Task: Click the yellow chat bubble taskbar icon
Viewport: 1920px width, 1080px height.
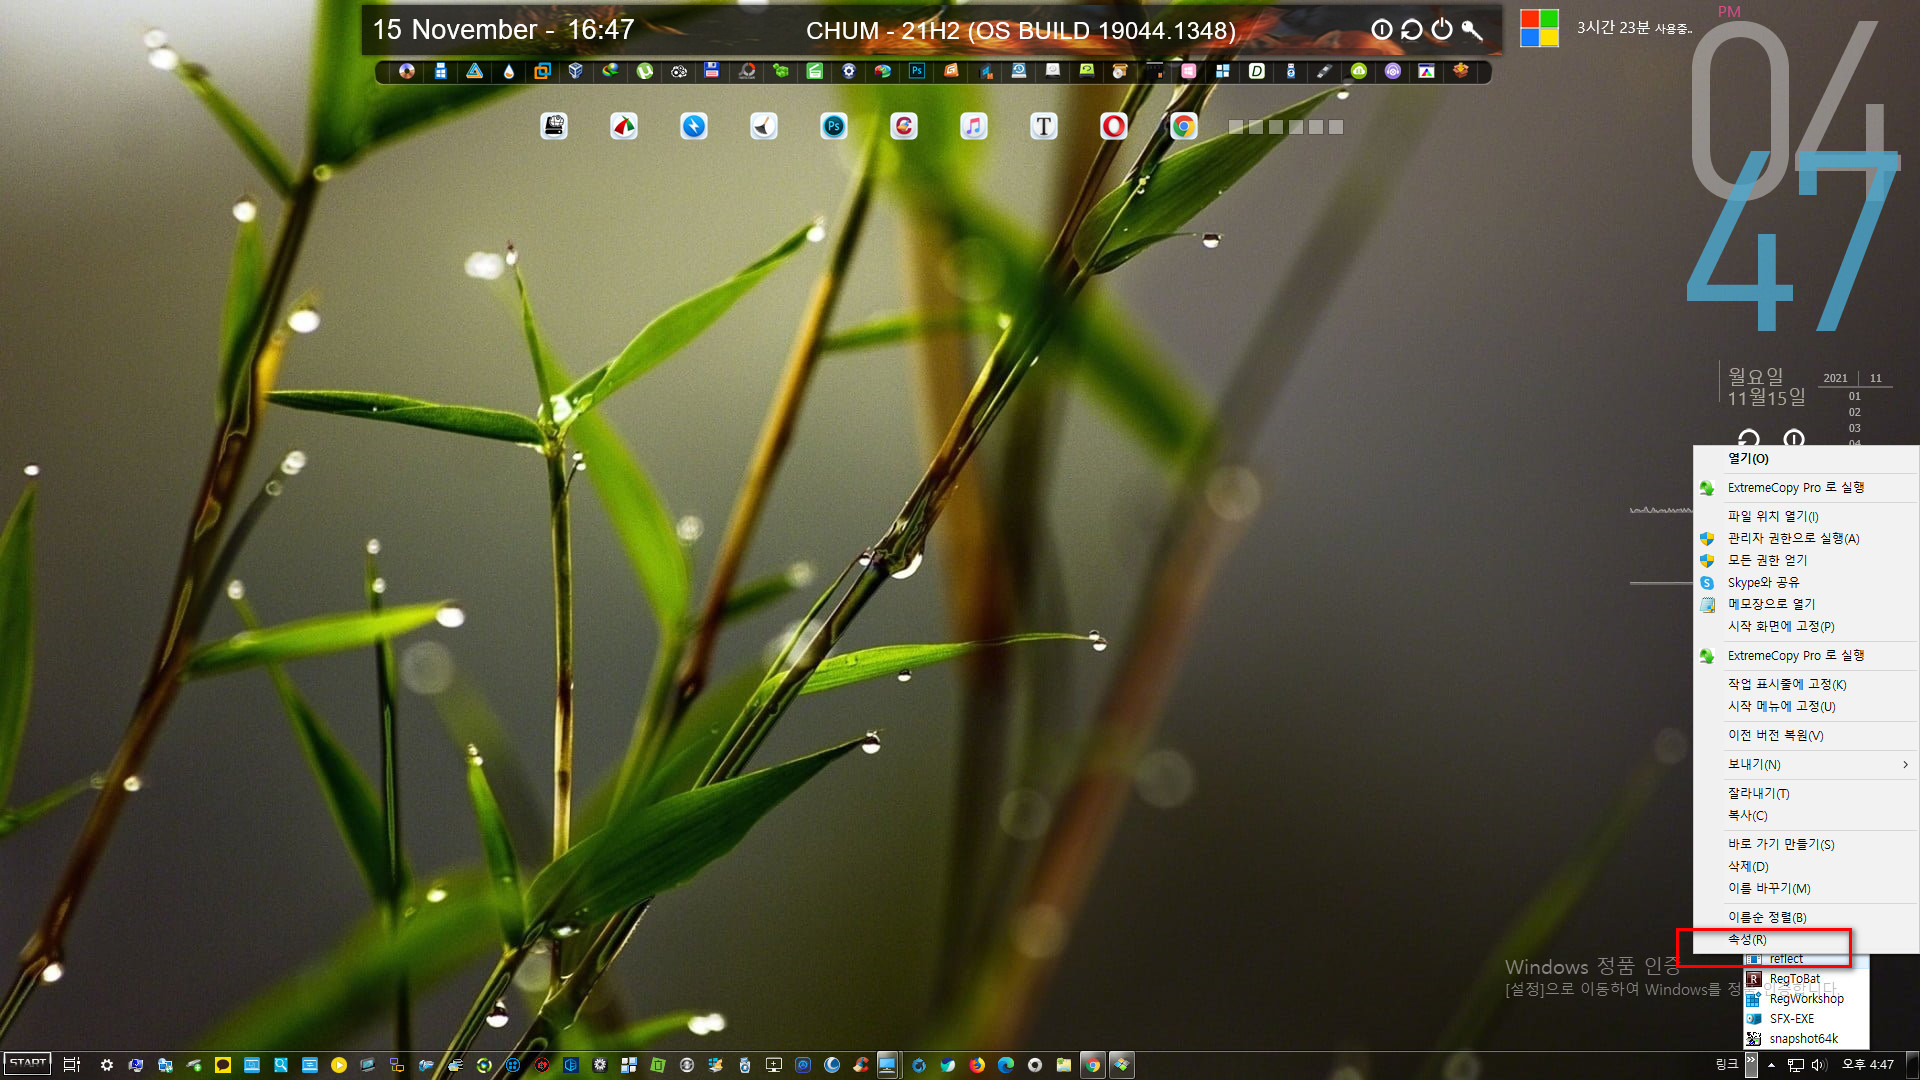Action: pos(223,1065)
